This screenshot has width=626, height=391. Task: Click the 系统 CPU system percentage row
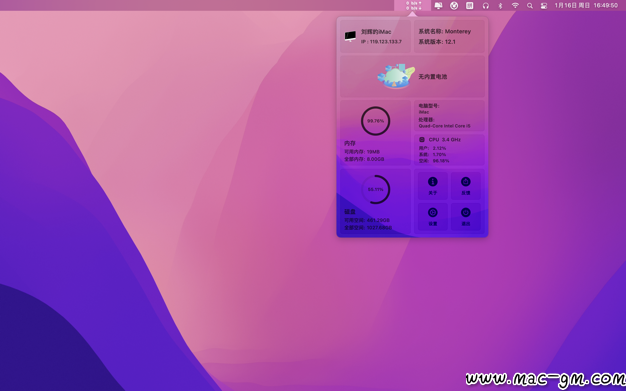point(432,154)
